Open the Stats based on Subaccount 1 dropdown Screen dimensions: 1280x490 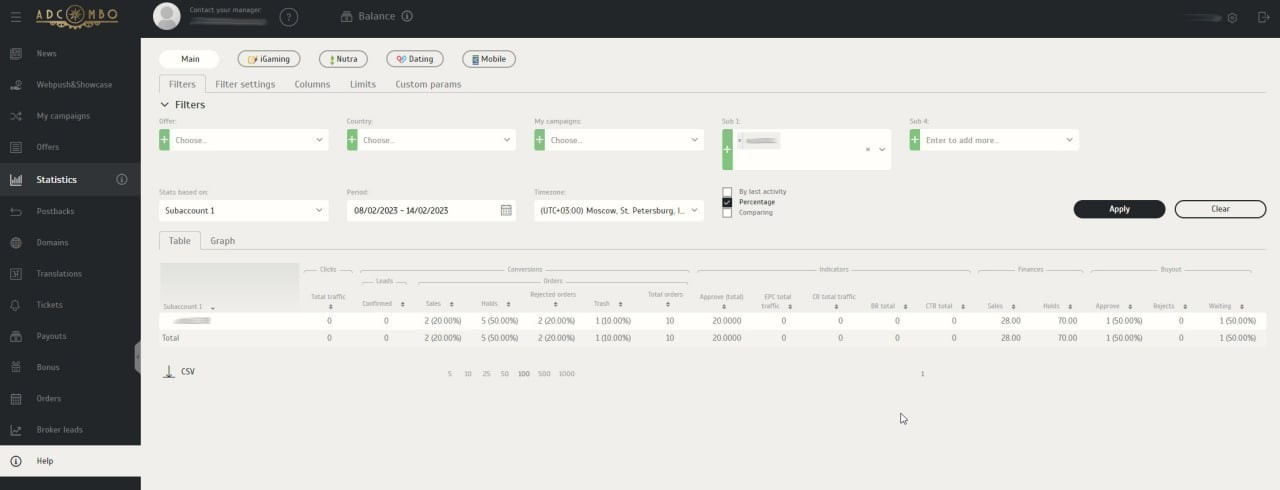click(x=244, y=210)
